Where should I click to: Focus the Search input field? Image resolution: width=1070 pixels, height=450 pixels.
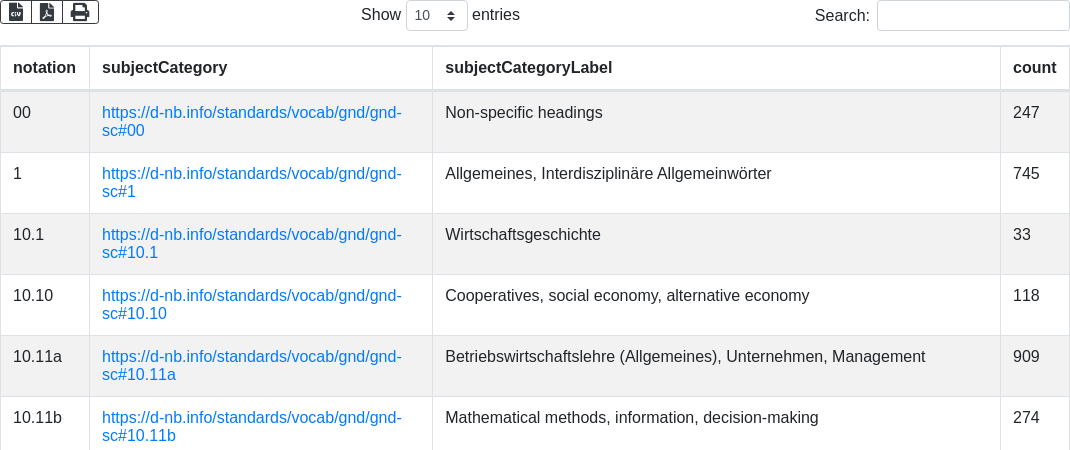(972, 16)
